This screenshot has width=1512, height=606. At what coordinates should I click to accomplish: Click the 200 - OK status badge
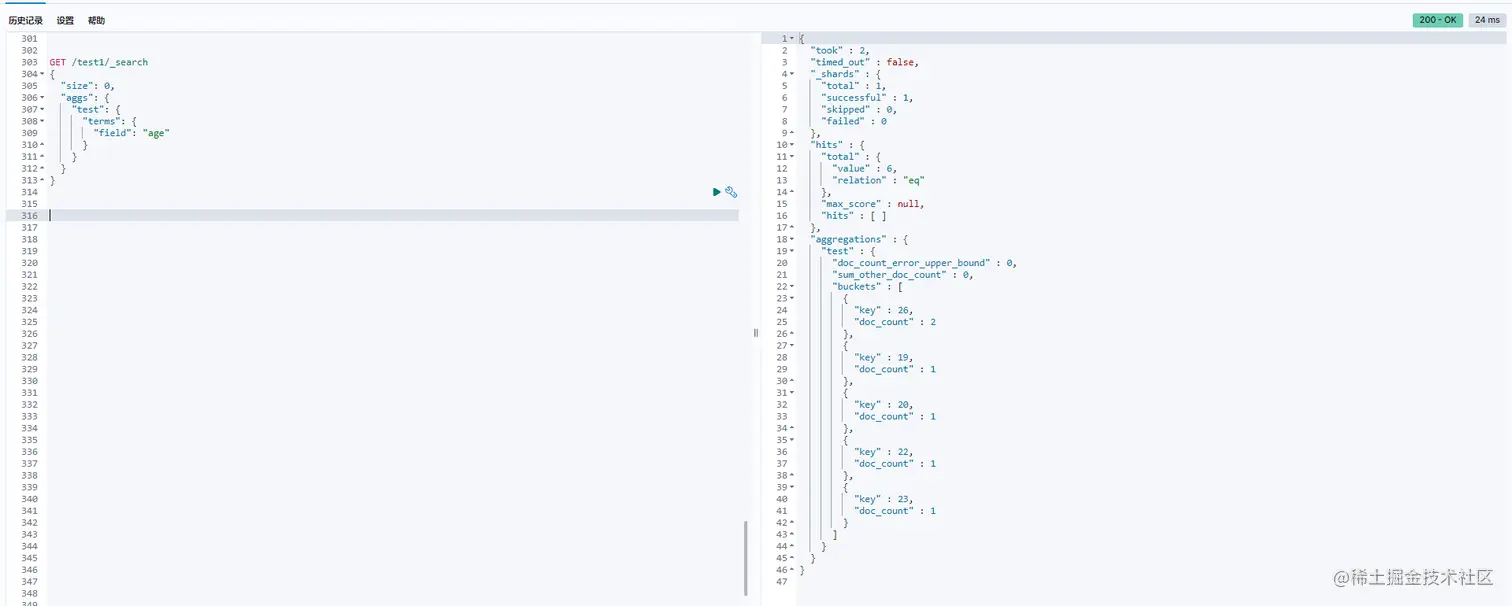click(1438, 20)
